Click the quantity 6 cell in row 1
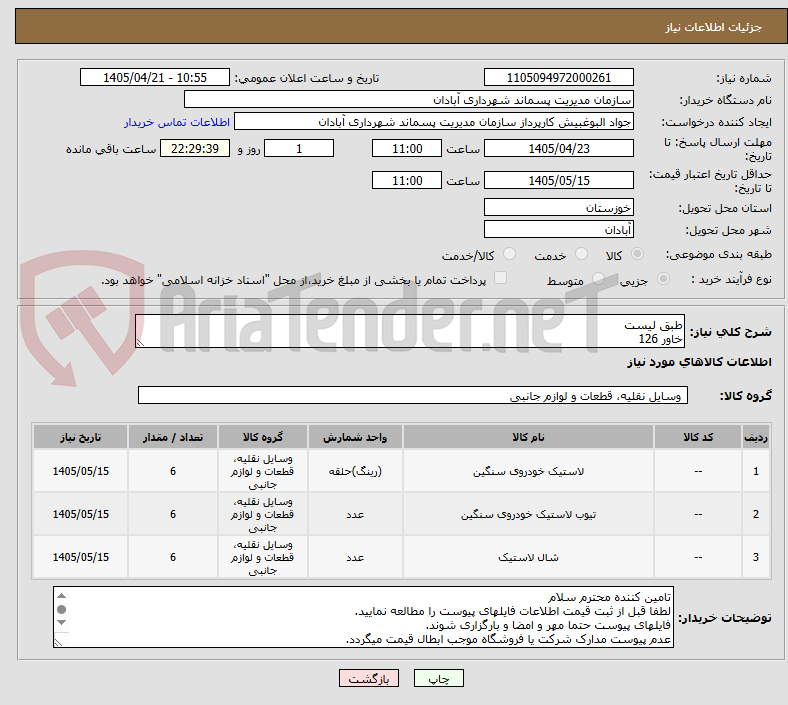 coord(173,471)
